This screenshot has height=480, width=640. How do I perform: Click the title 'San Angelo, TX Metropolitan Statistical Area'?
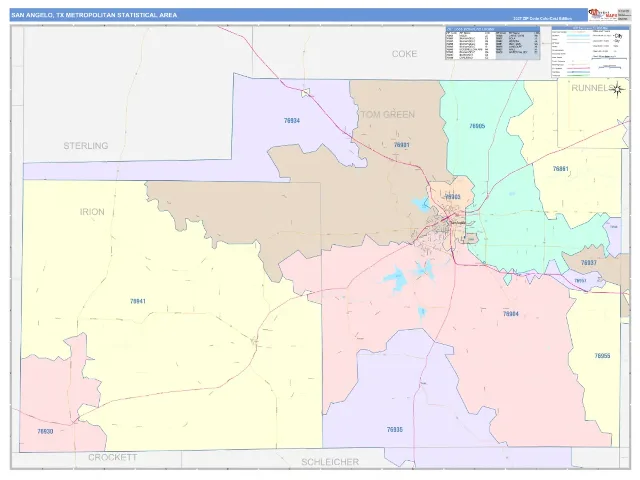click(x=94, y=15)
